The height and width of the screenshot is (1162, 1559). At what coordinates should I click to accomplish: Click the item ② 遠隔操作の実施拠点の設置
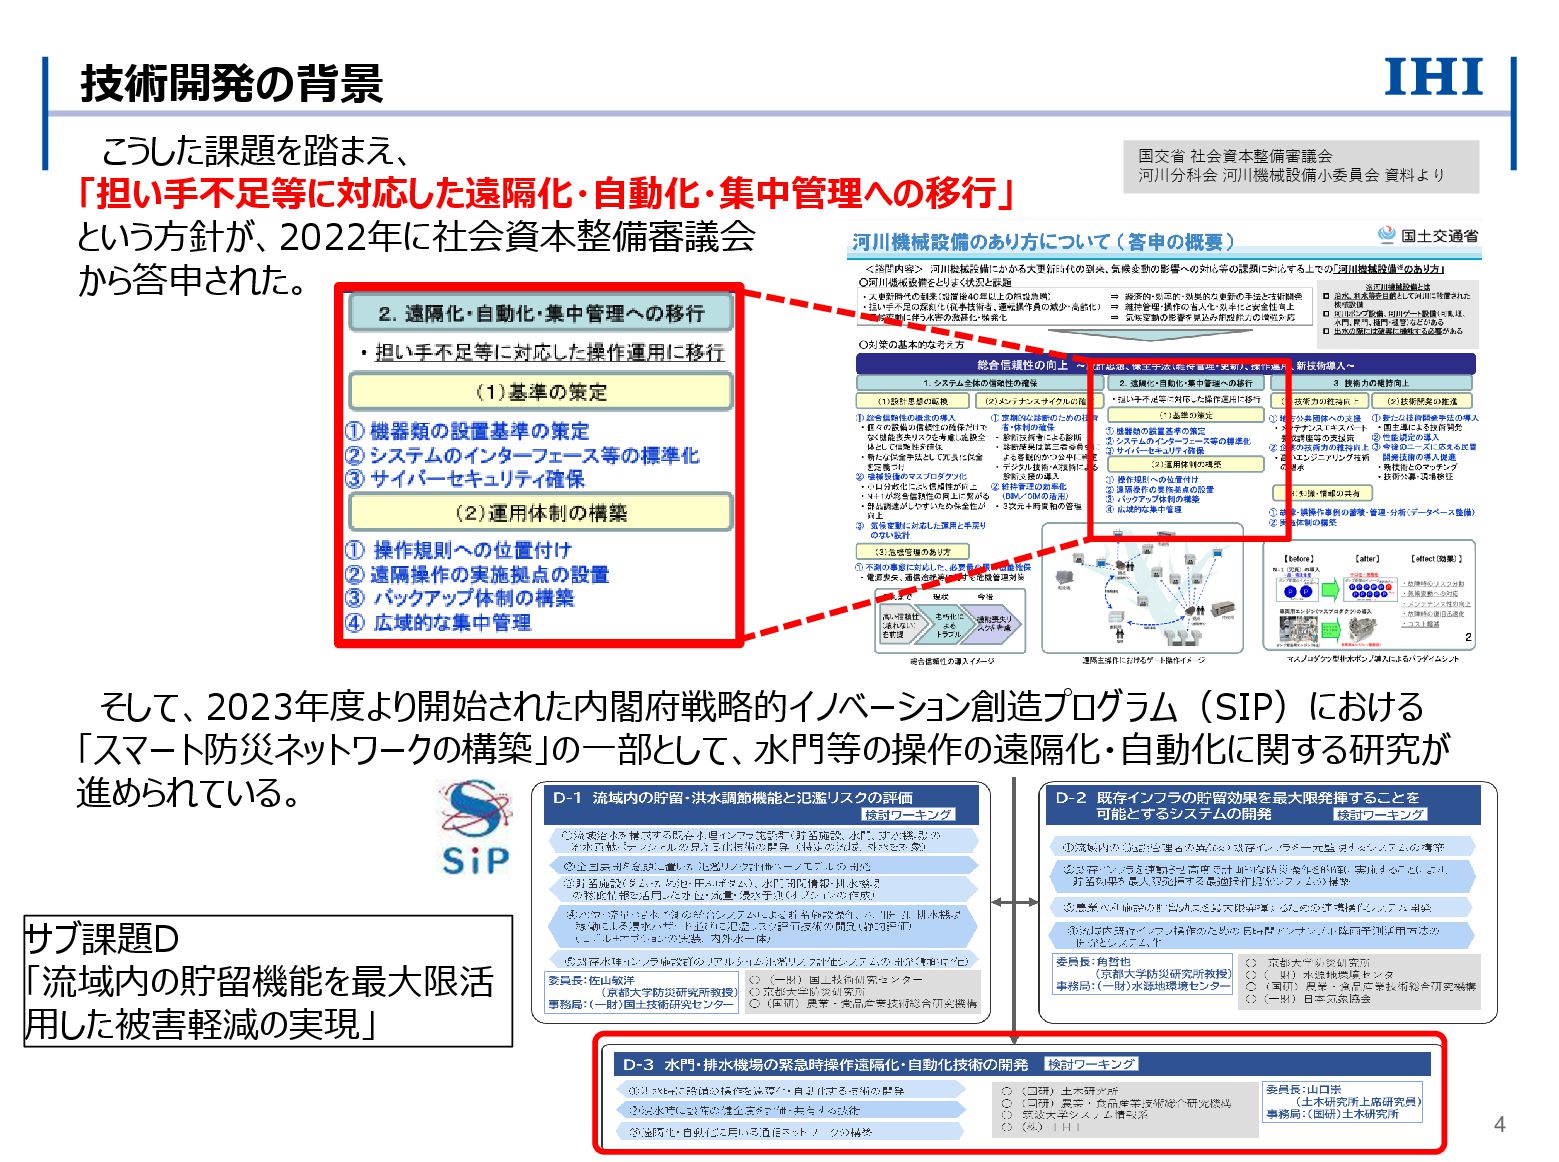[477, 574]
